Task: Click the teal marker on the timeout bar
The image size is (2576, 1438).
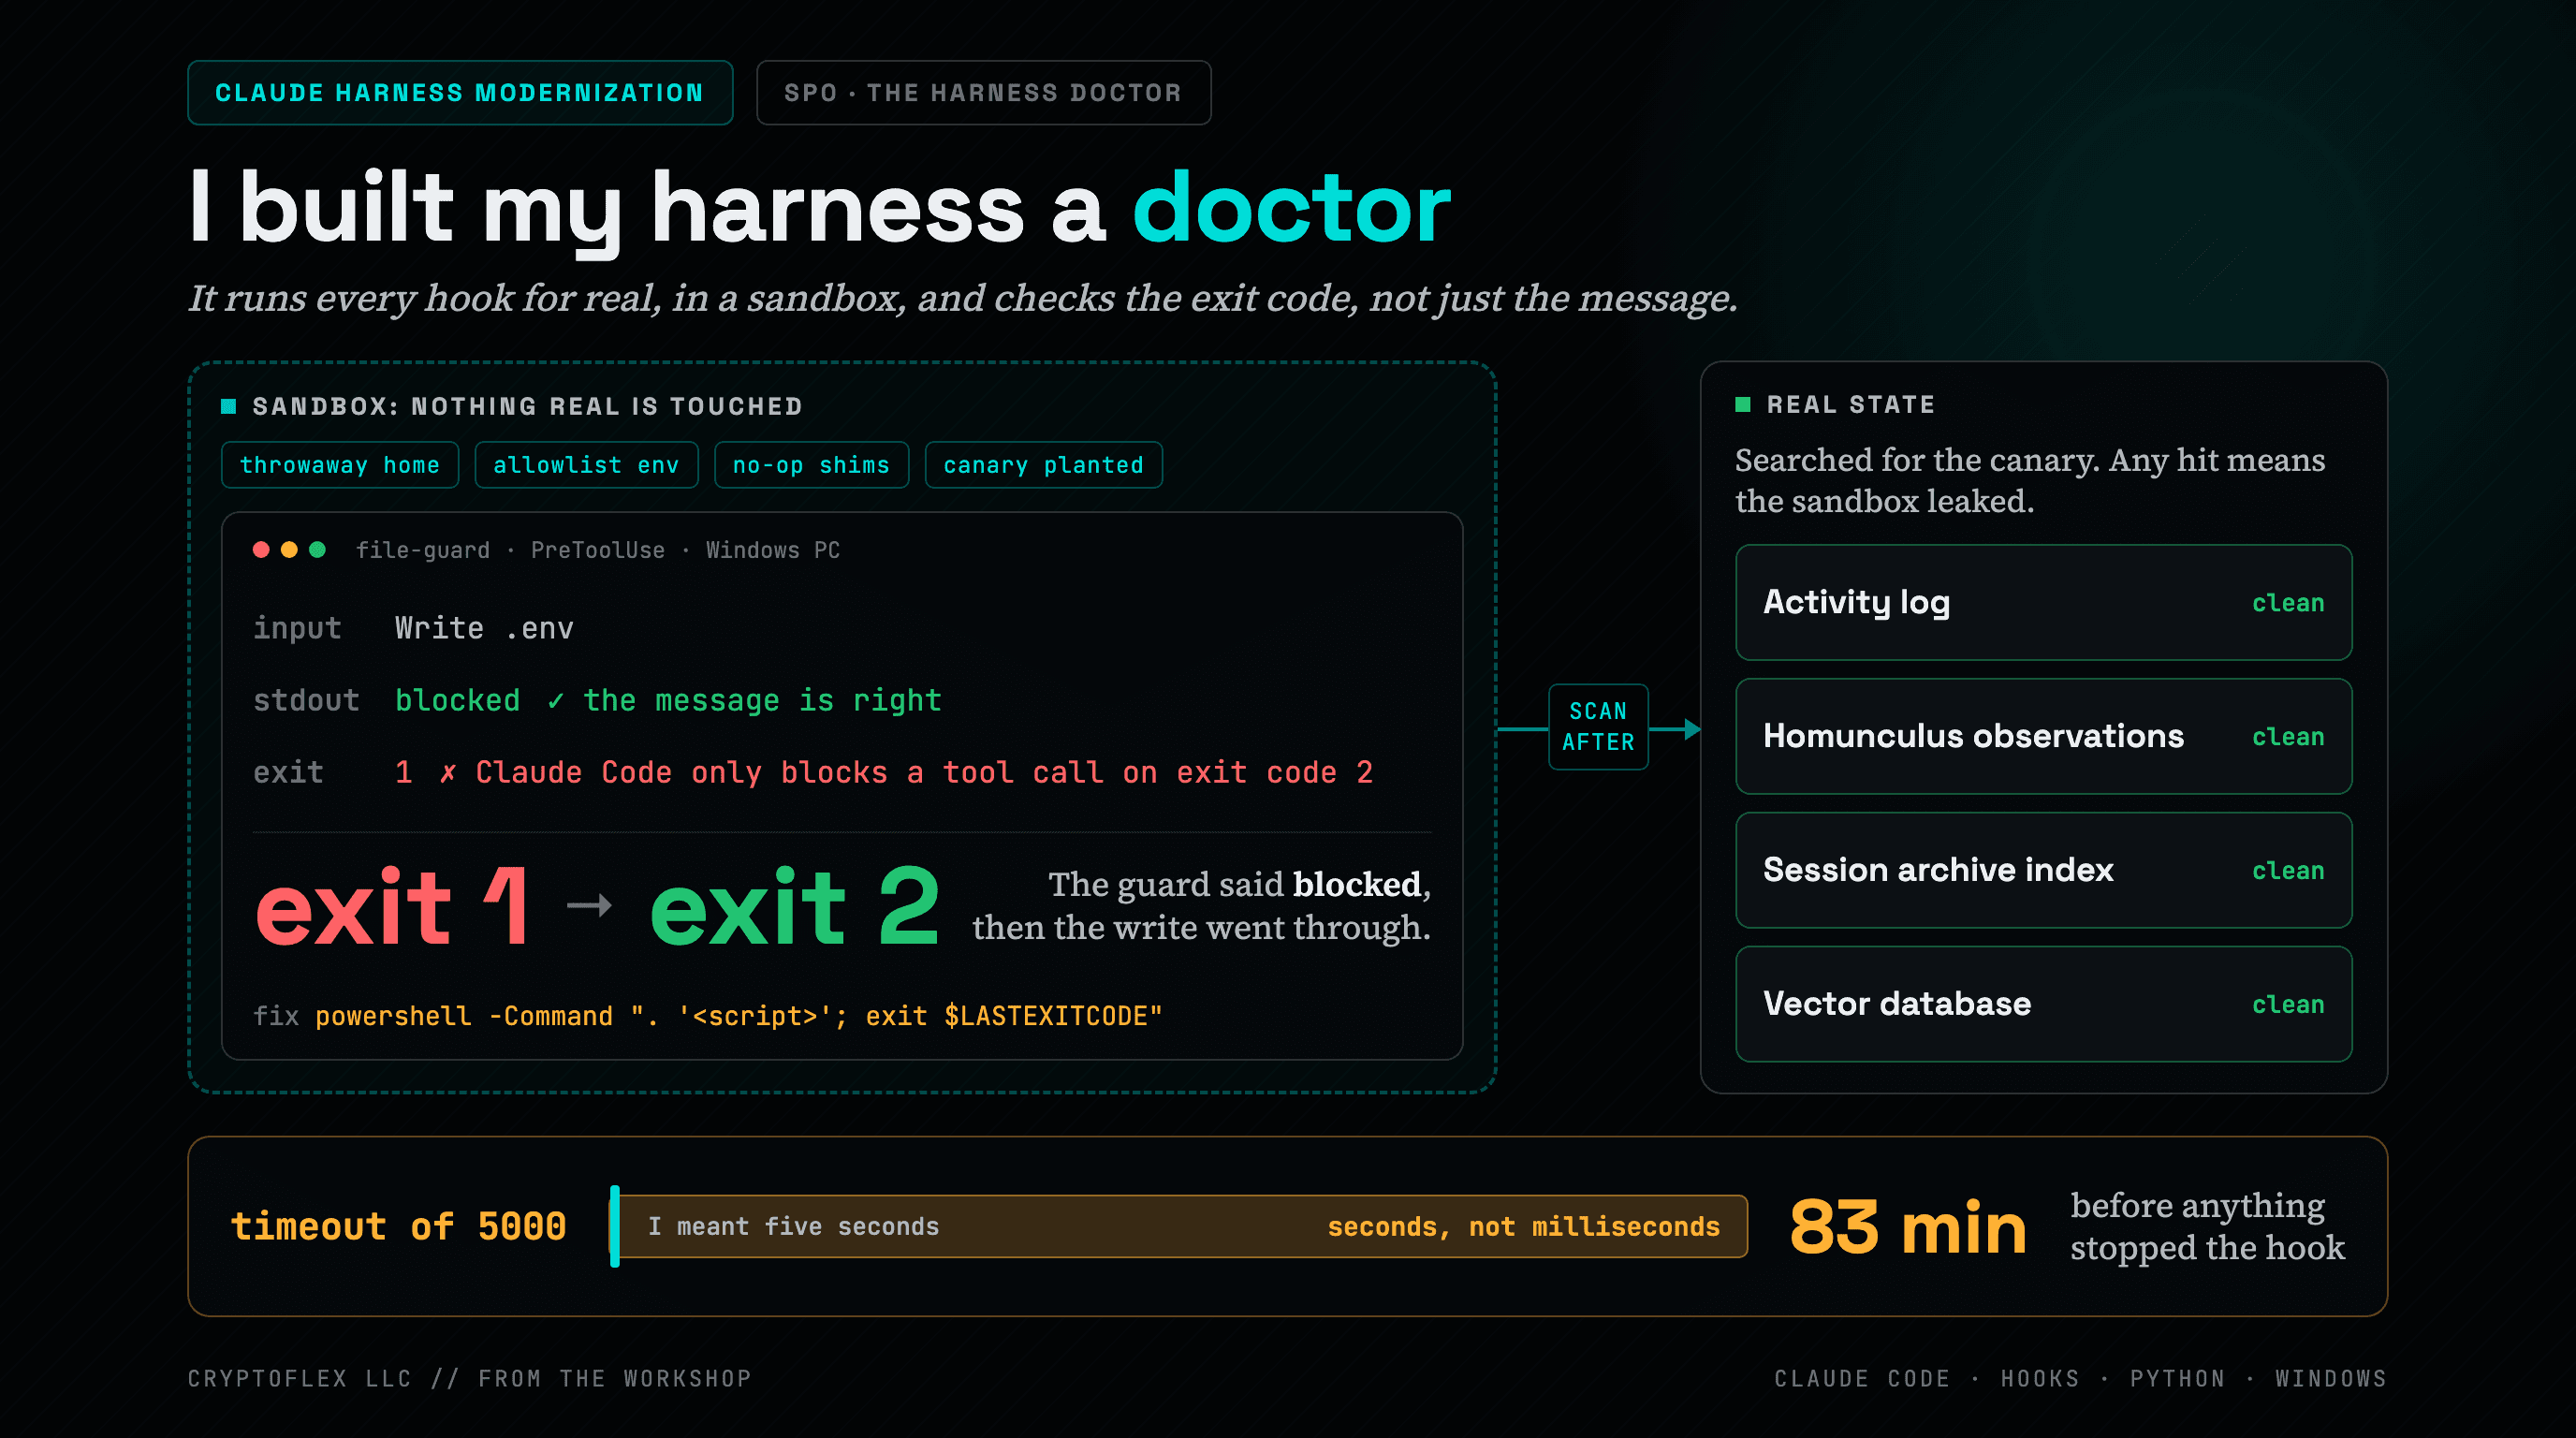Action: click(x=615, y=1226)
